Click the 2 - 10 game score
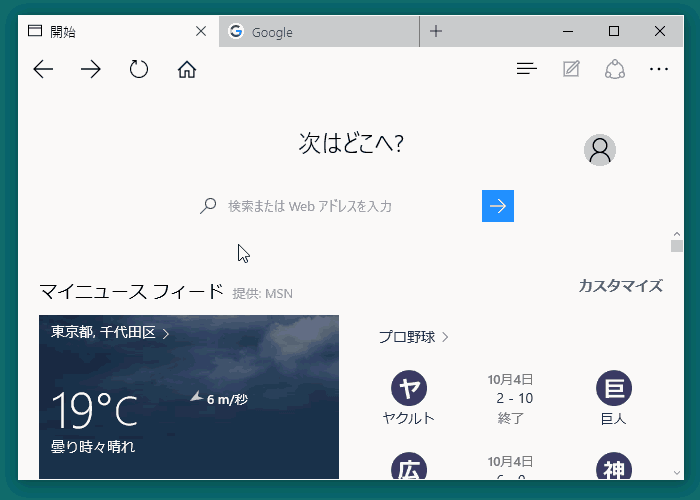Image resolution: width=700 pixels, height=500 pixels. pos(514,398)
